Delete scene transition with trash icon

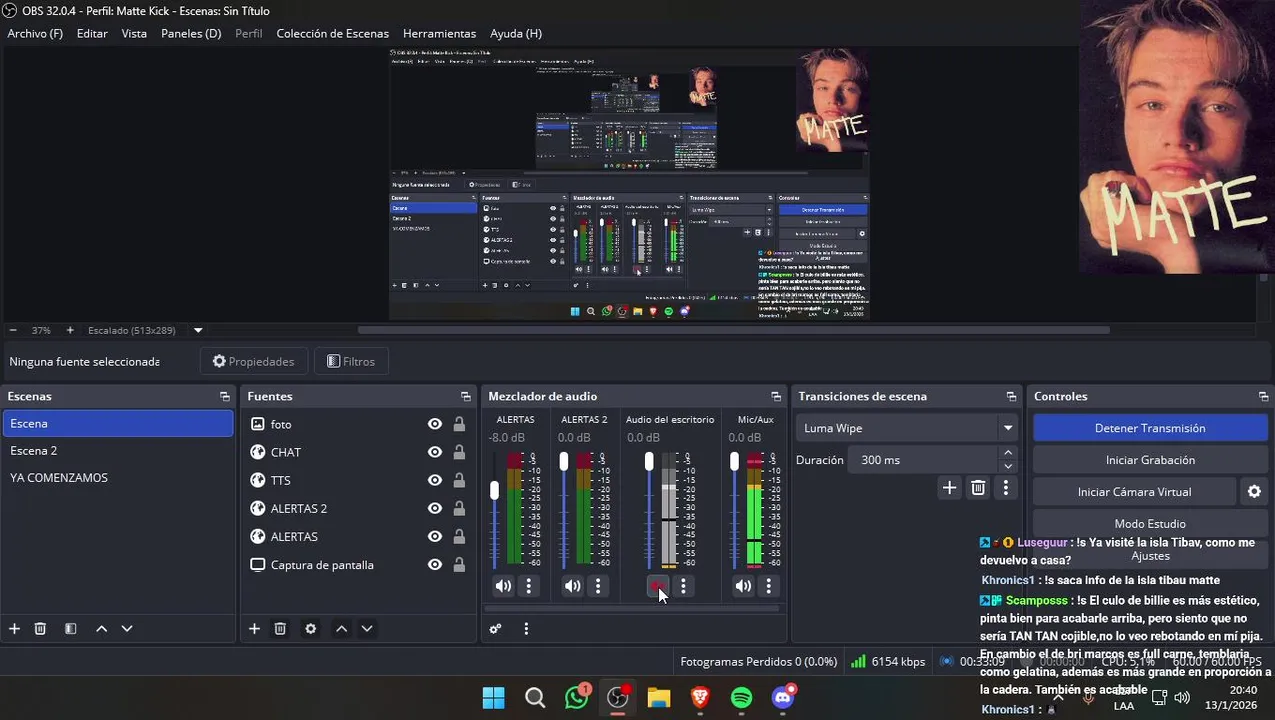tap(978, 488)
